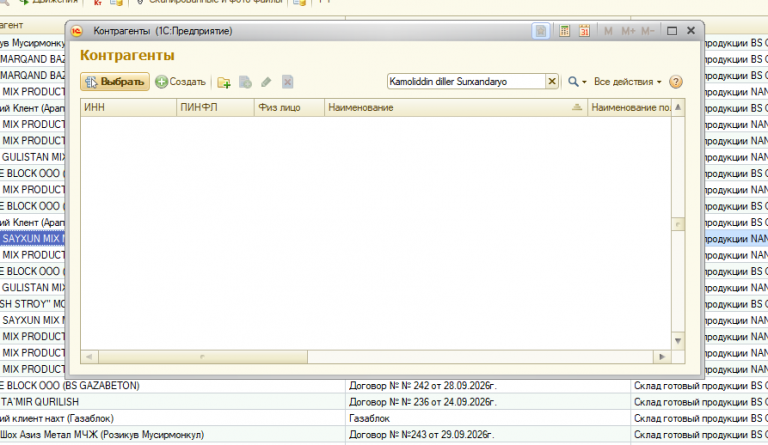This screenshot has height=445, width=768.
Task: Click the M memory button
Action: [608, 31]
